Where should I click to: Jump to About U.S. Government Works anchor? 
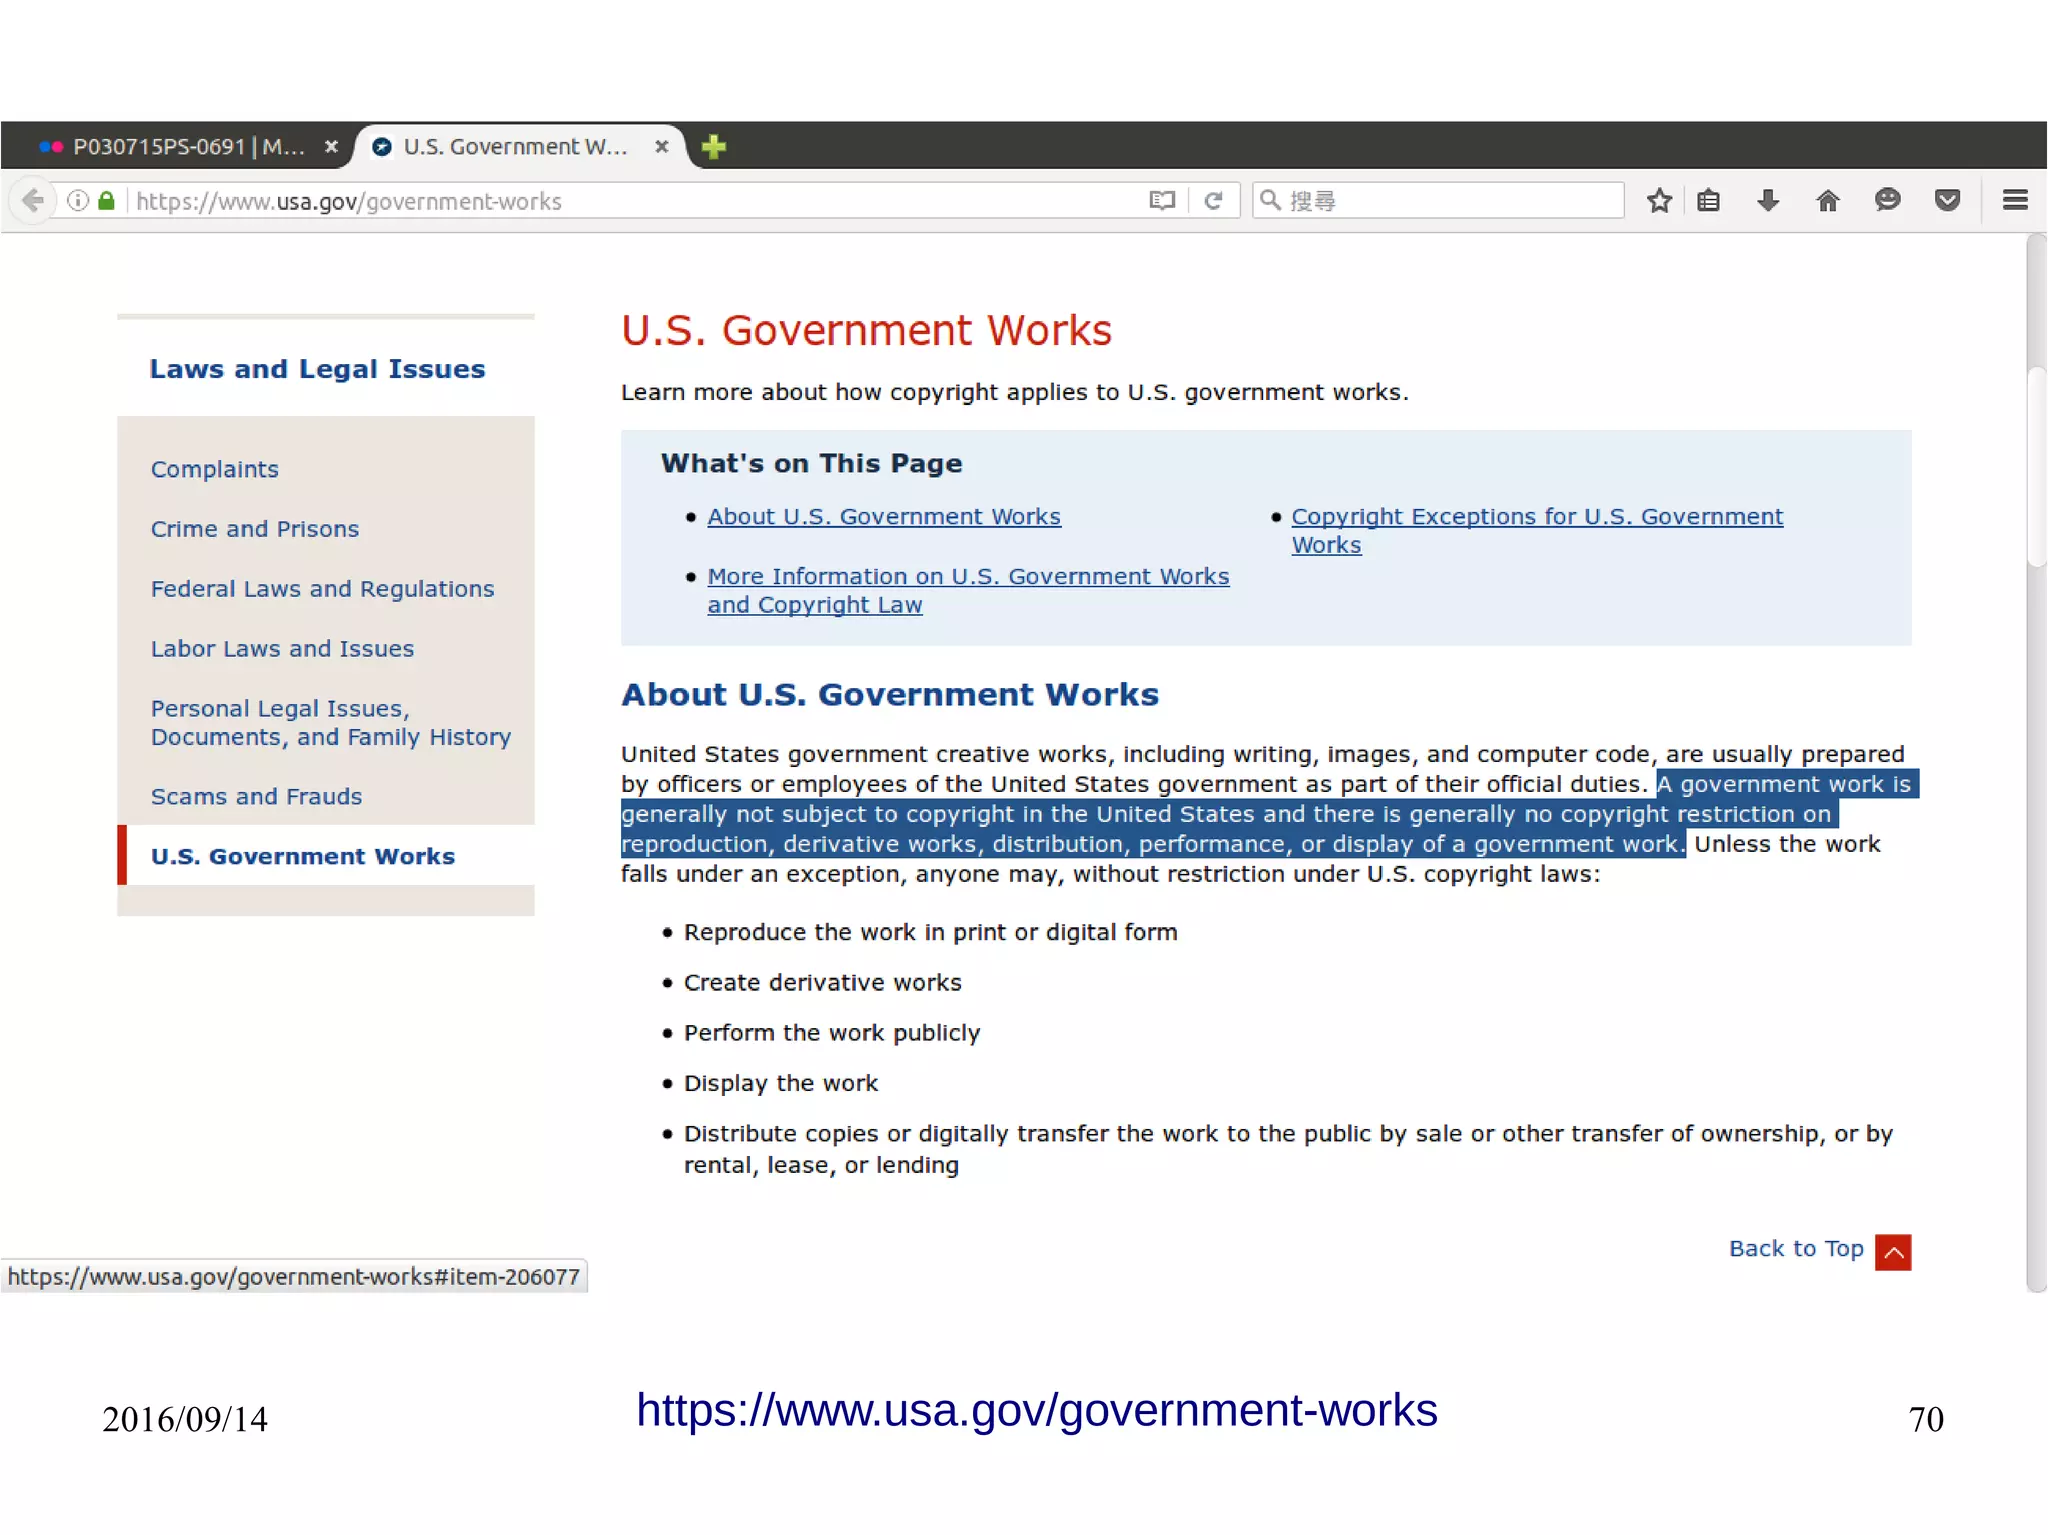coord(884,517)
